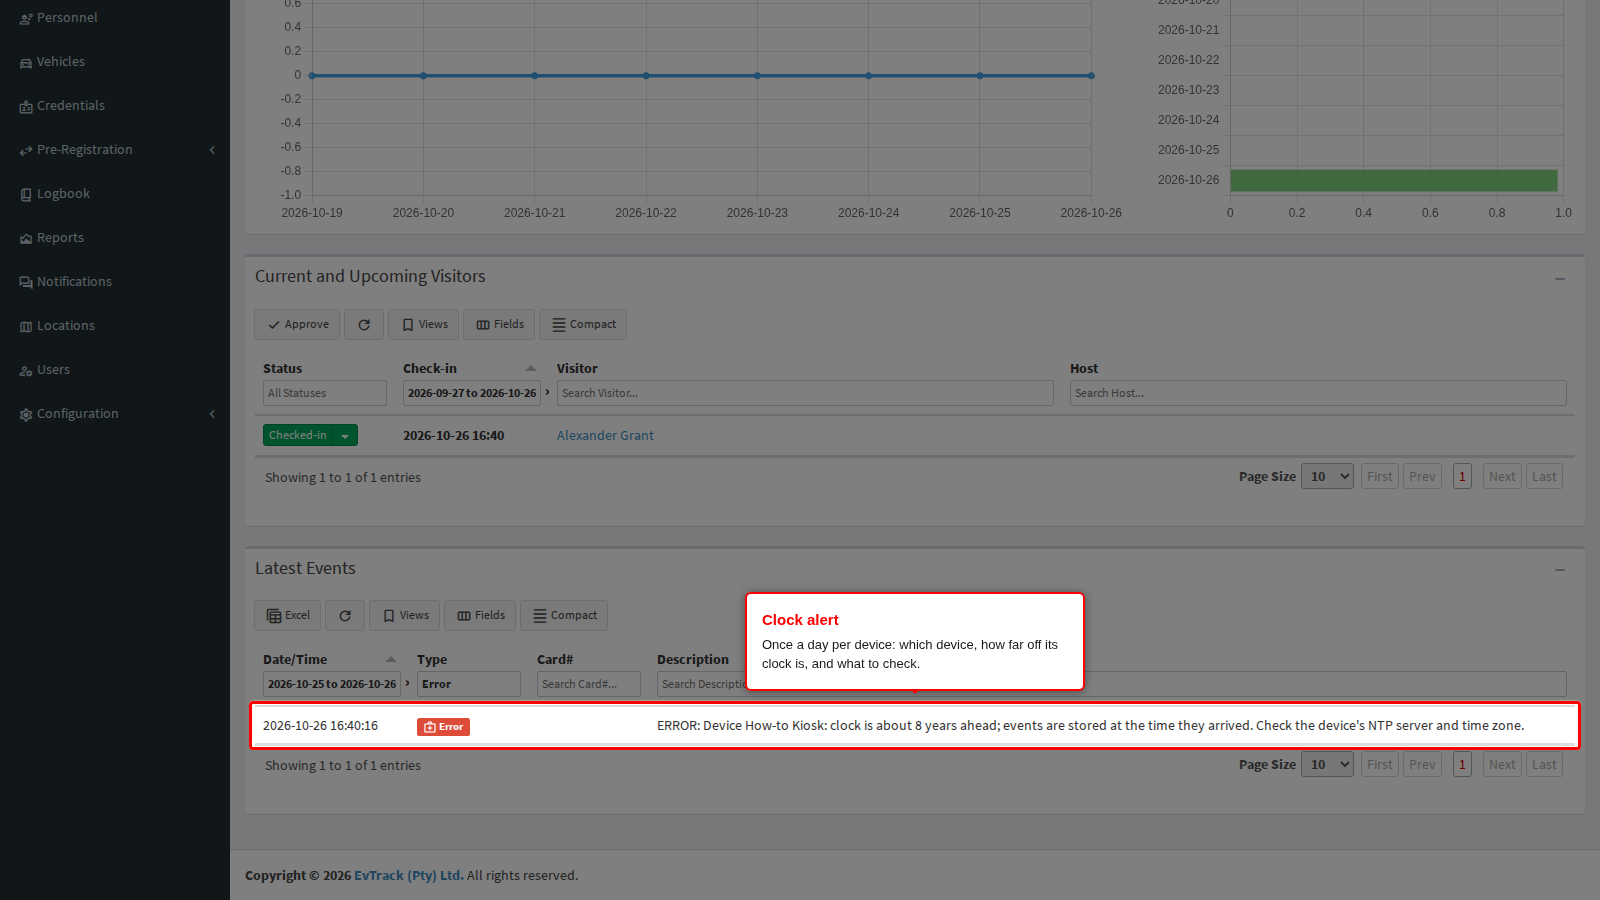Export Latest Events to Excel
The height and width of the screenshot is (900, 1600).
[288, 616]
